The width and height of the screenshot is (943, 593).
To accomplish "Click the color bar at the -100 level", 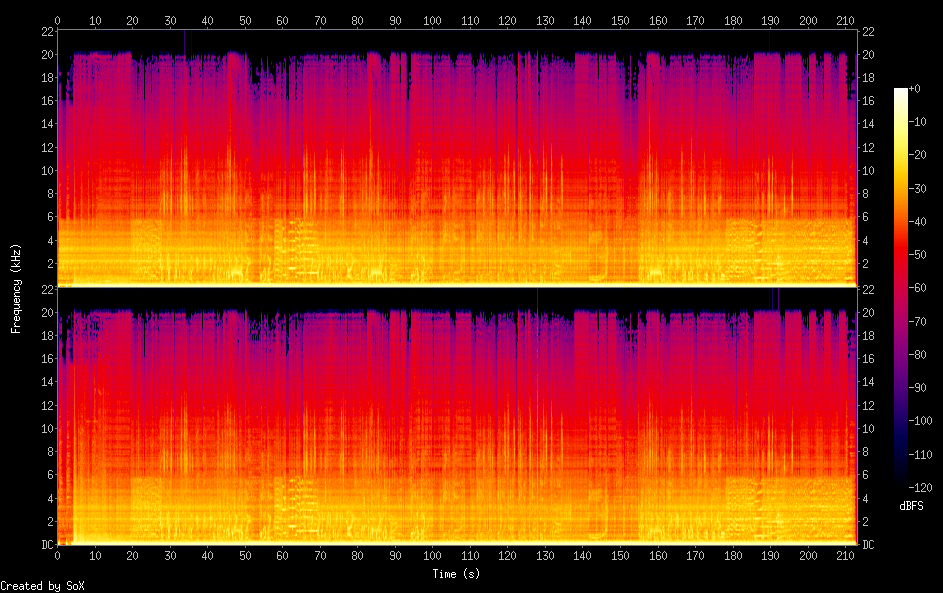I will [x=901, y=417].
